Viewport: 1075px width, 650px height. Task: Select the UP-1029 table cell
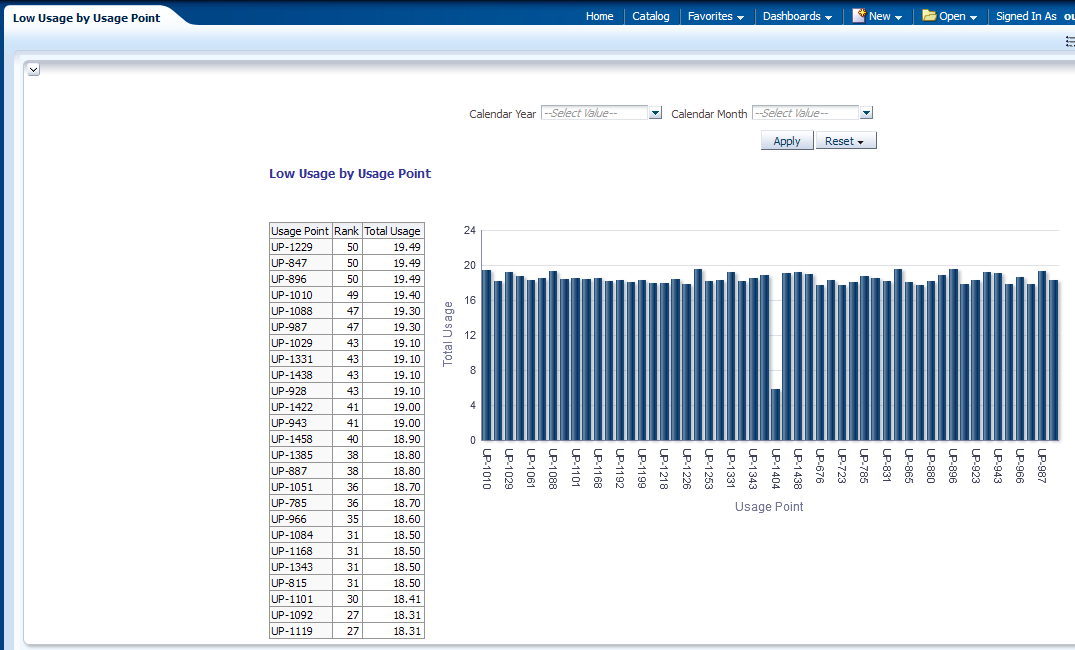pyautogui.click(x=300, y=343)
